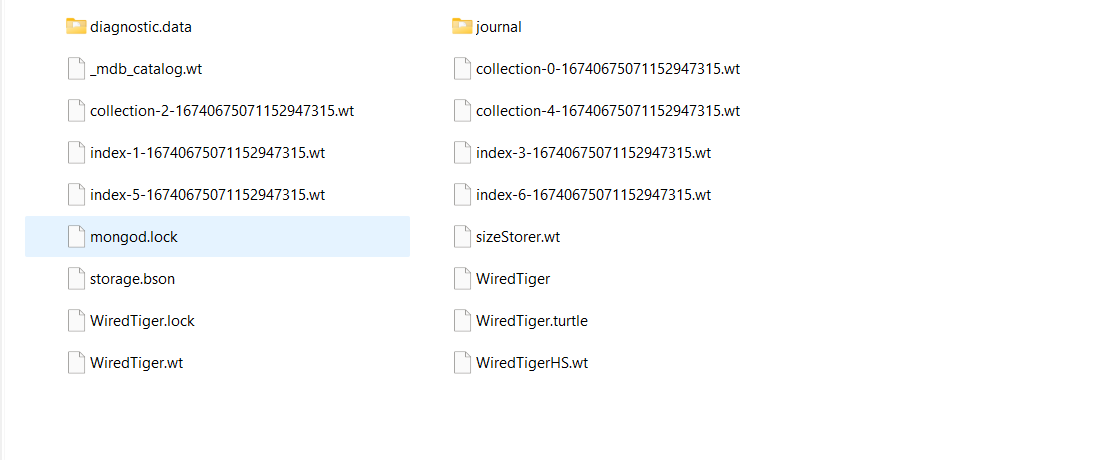Click the mongod.lock file icon
1097x460 pixels.
(x=76, y=237)
